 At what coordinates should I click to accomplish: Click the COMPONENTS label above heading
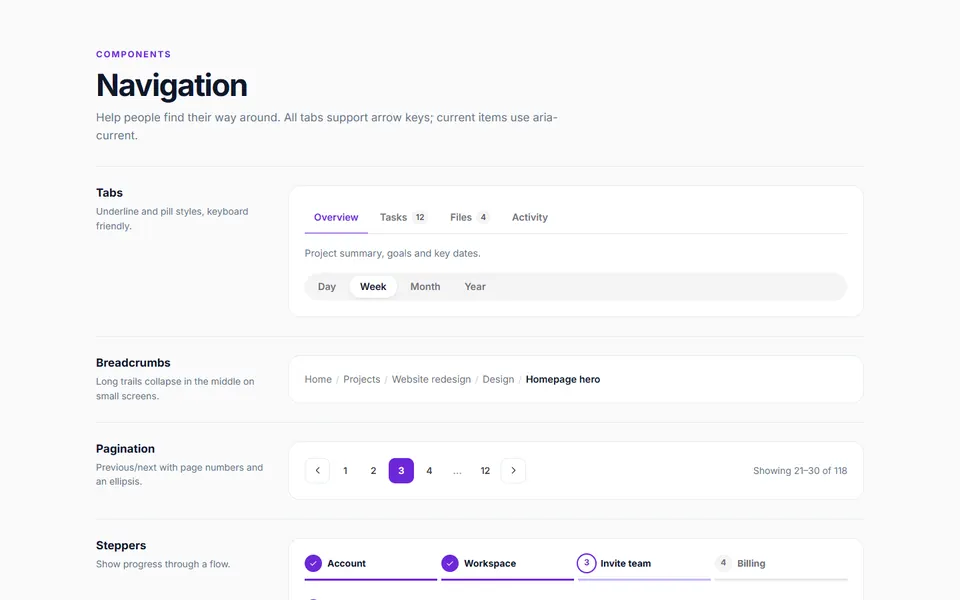133,54
